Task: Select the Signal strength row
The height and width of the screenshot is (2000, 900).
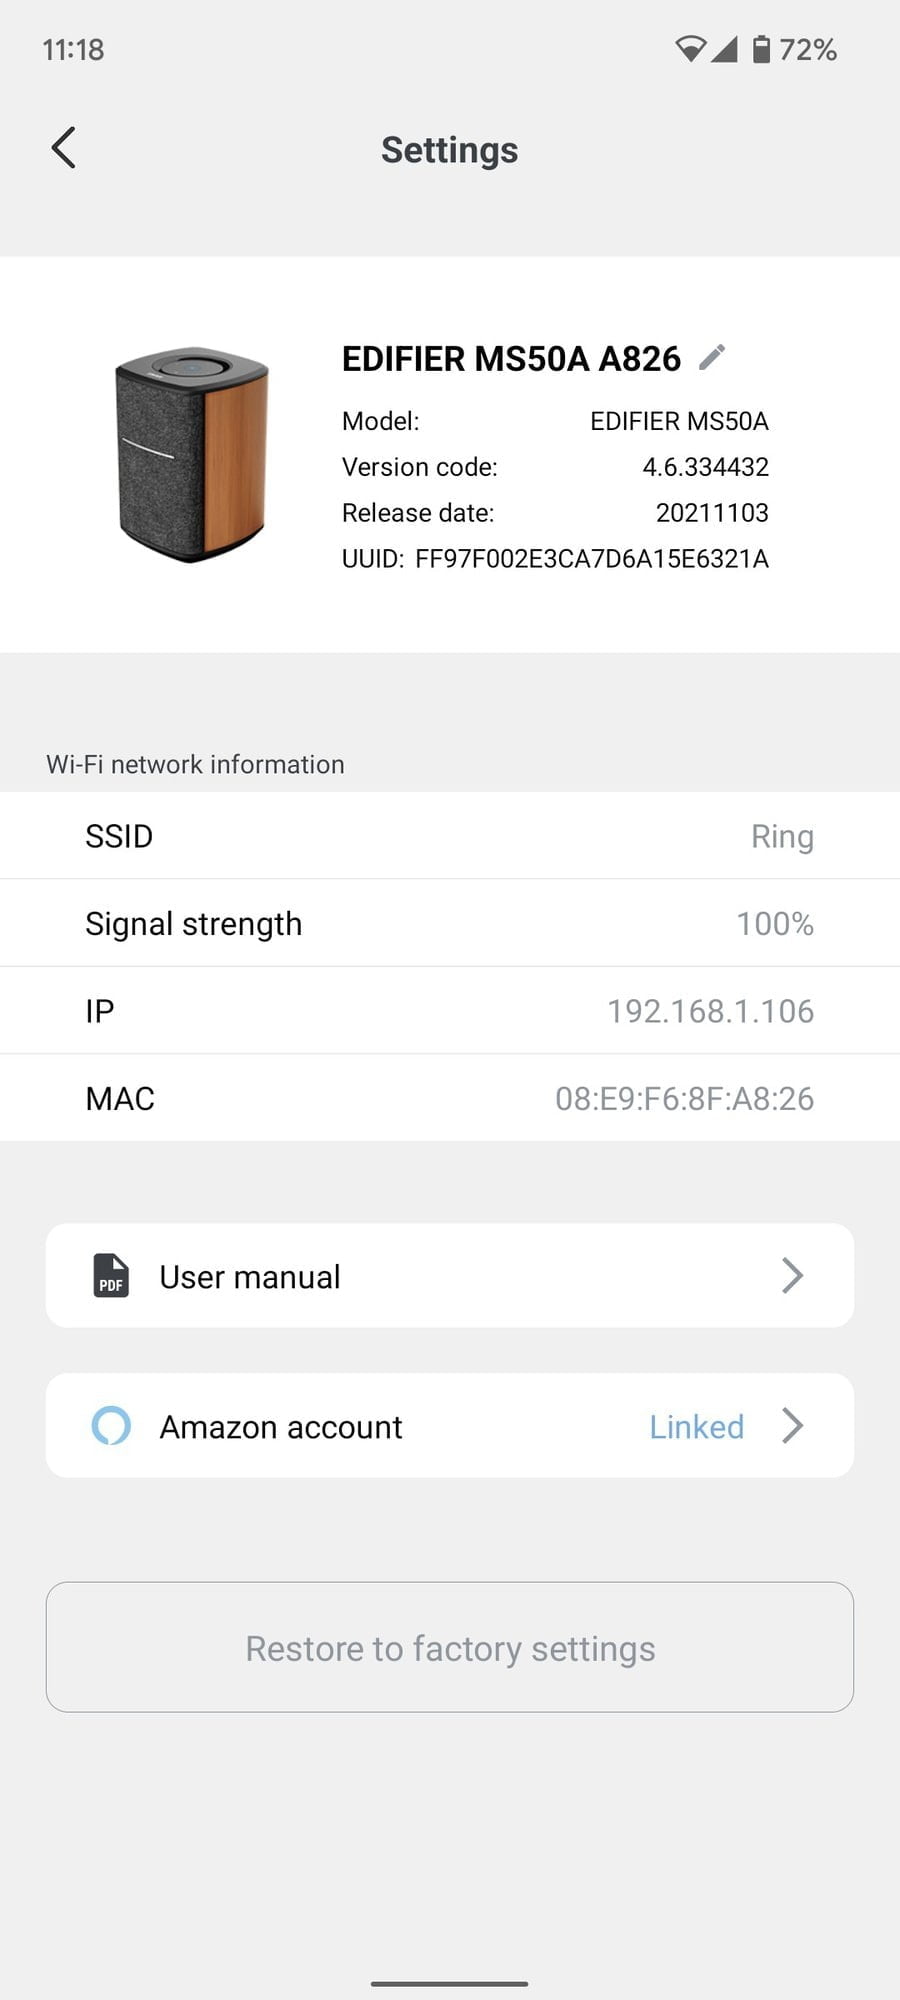Action: click(x=450, y=923)
